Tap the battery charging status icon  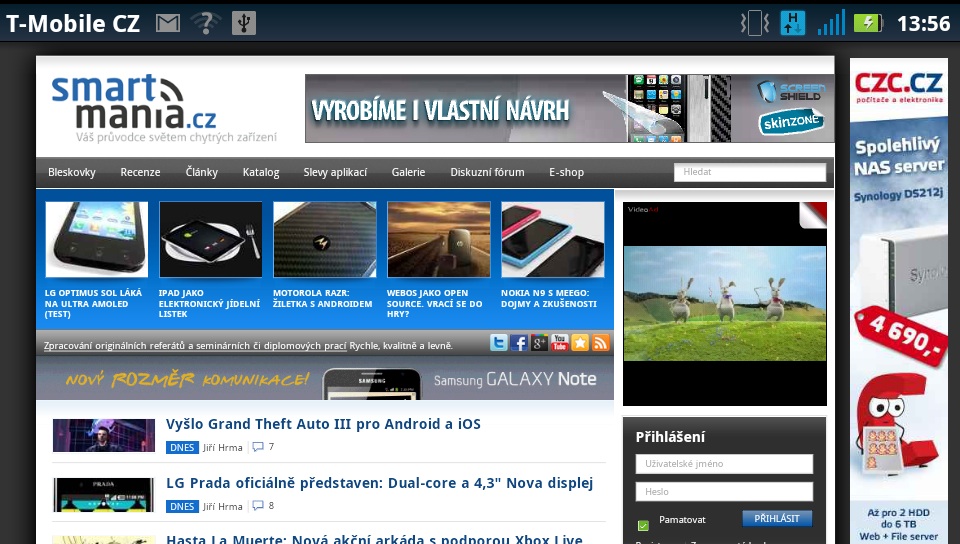[x=868, y=23]
